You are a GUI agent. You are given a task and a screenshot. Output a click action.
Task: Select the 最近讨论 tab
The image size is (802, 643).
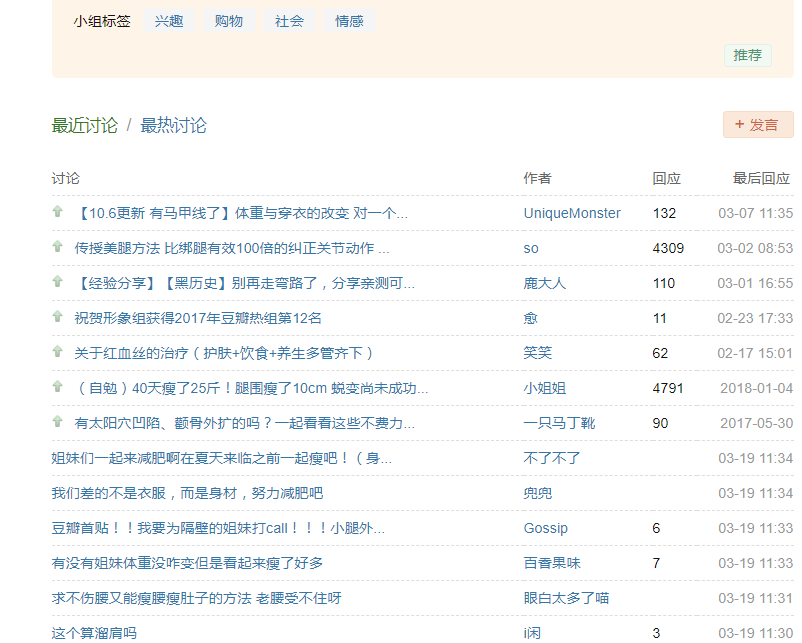(85, 126)
